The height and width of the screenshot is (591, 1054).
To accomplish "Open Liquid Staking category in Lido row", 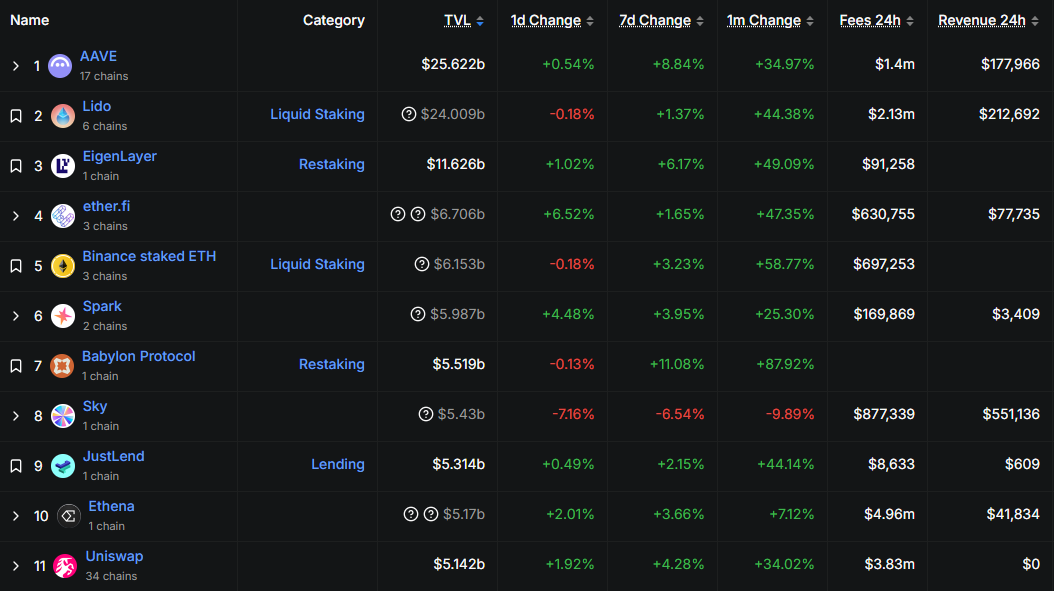I will 317,114.
